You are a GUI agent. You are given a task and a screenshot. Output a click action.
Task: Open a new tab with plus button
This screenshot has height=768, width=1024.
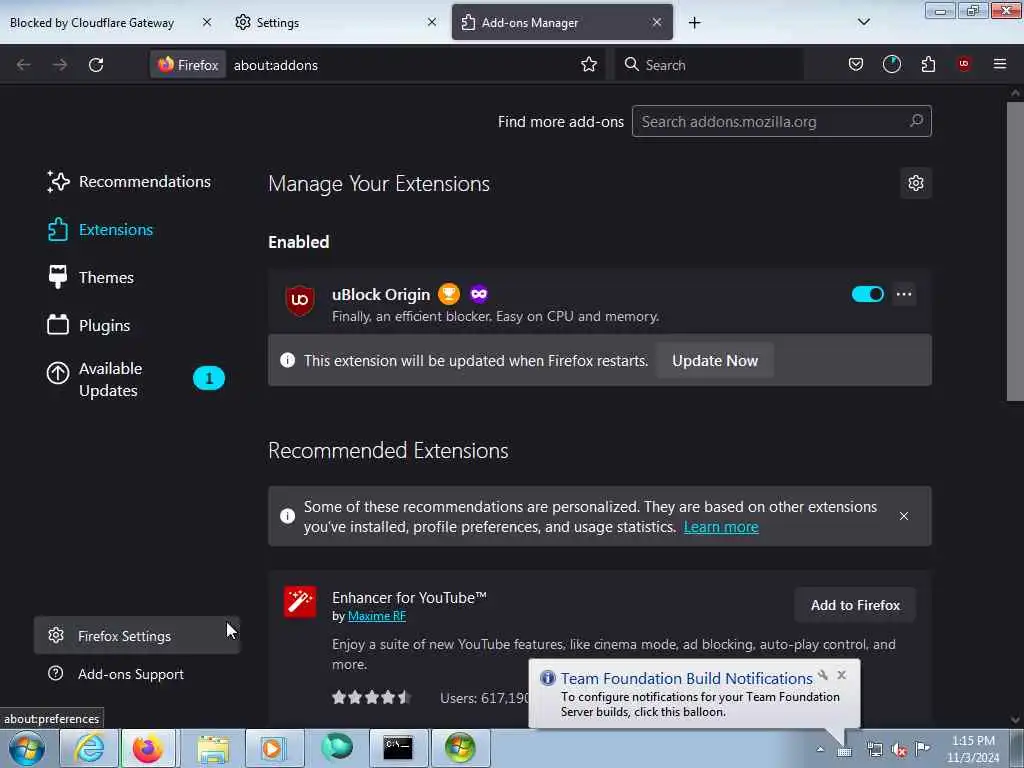694,23
